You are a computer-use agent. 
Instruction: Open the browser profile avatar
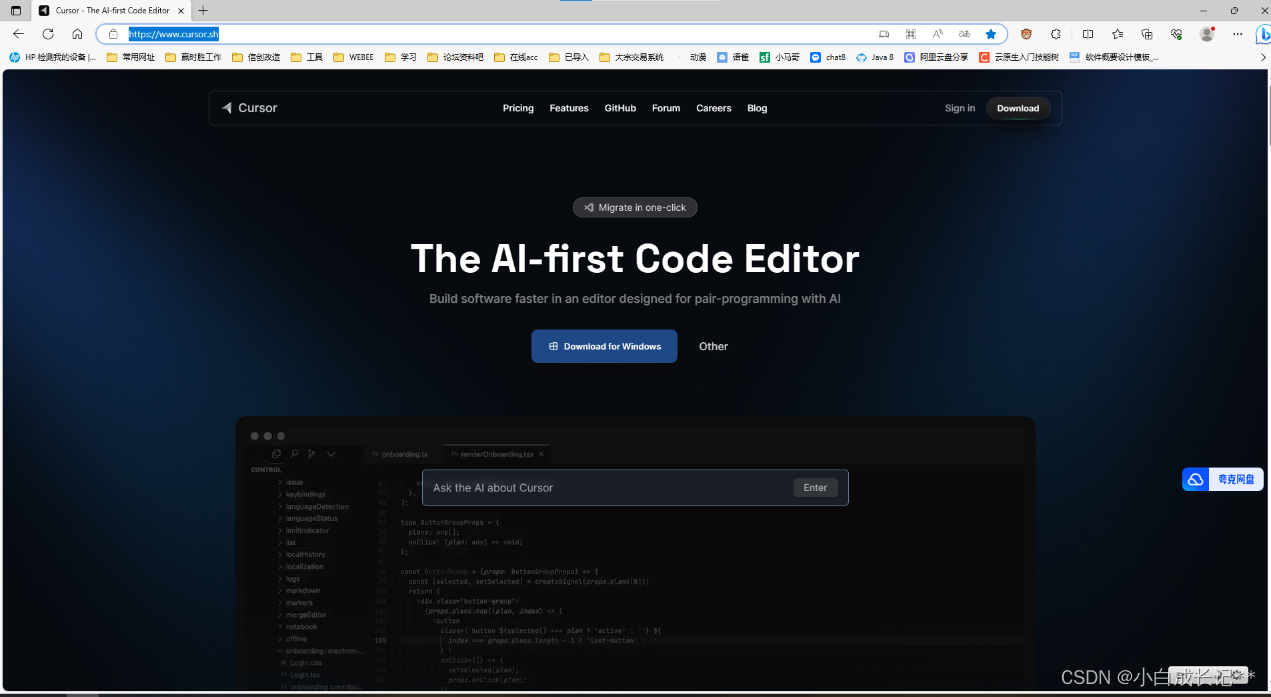click(x=1206, y=33)
